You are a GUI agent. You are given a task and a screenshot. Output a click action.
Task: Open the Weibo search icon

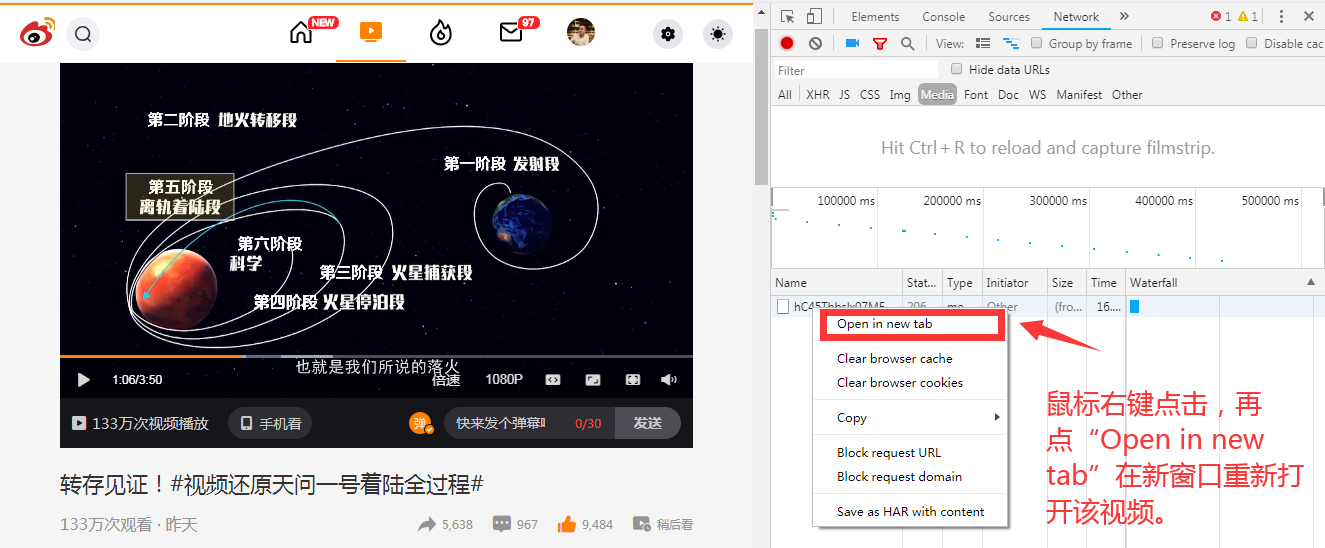[83, 34]
